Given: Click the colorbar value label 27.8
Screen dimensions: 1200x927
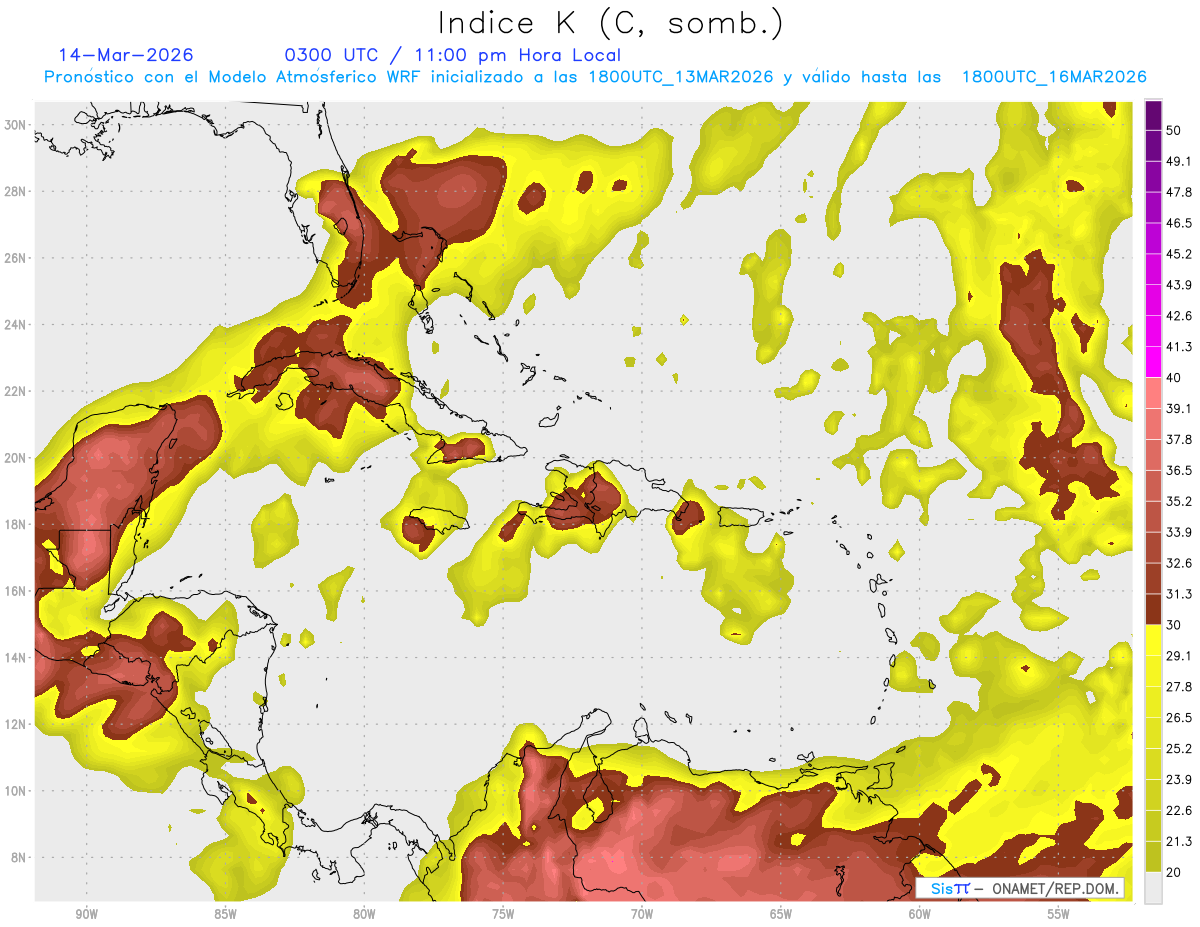Looking at the screenshot, I should pos(1179,687).
